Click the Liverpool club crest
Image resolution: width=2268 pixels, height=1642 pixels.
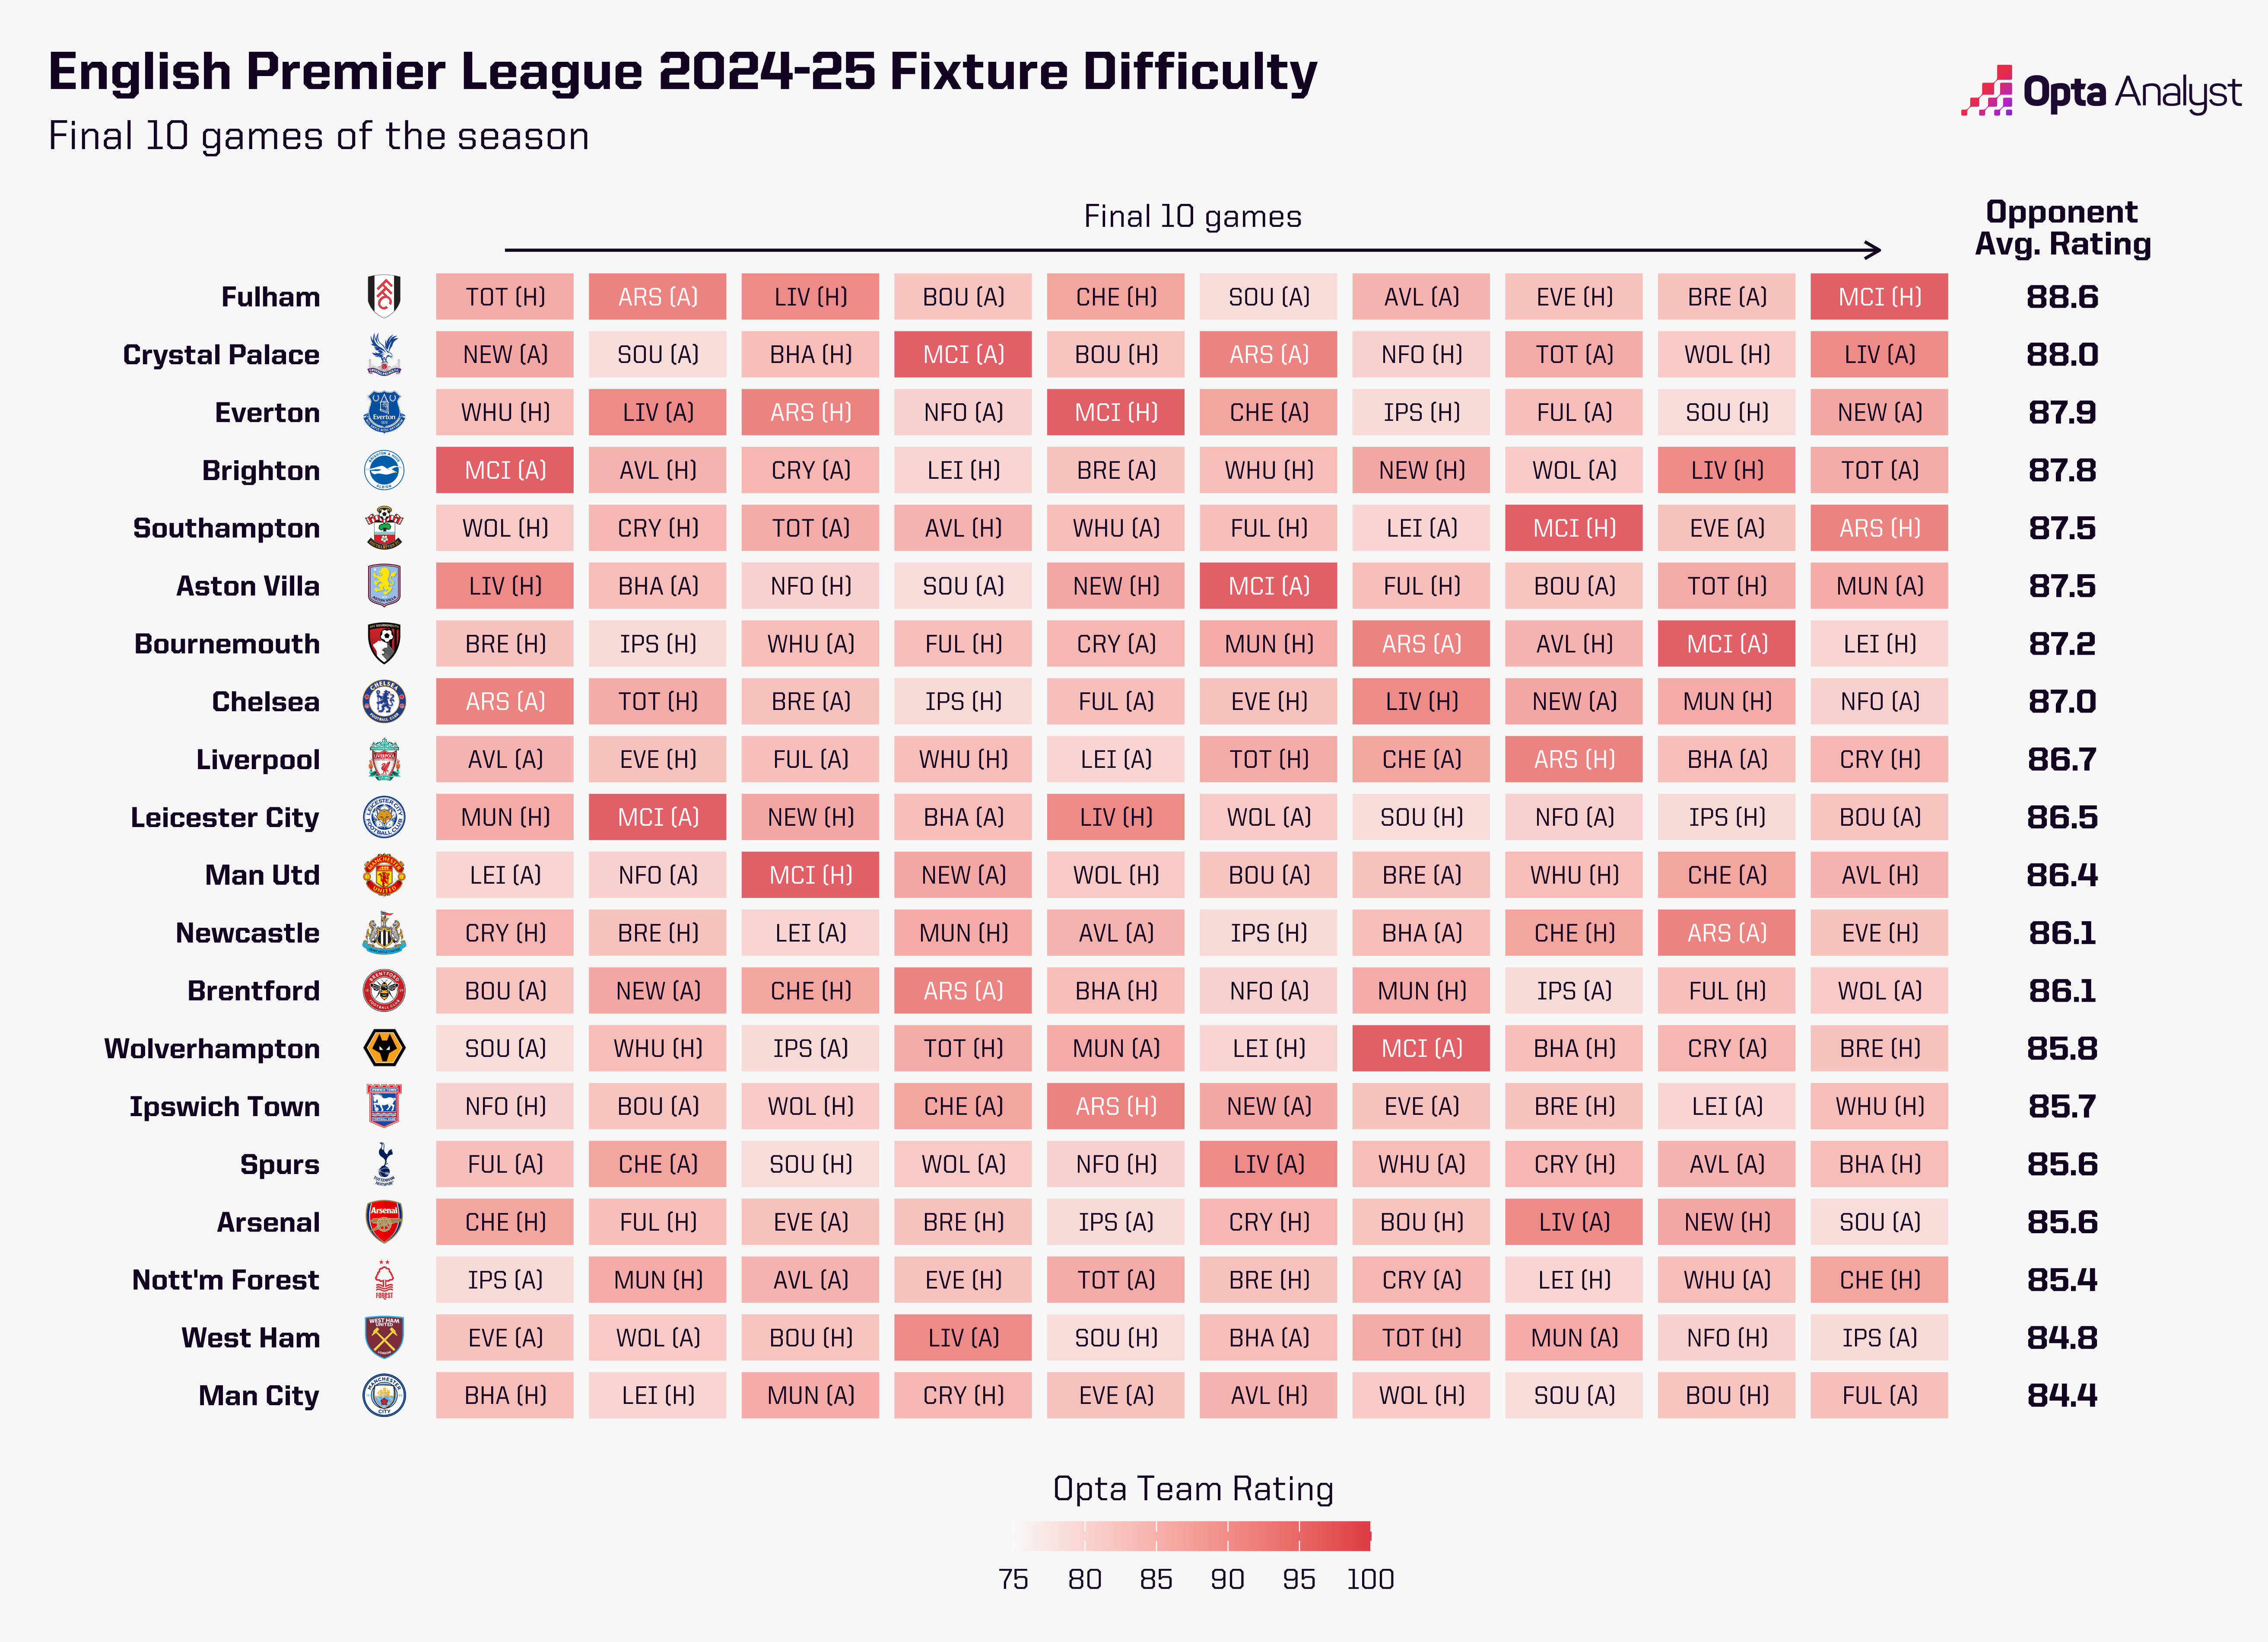[x=384, y=759]
